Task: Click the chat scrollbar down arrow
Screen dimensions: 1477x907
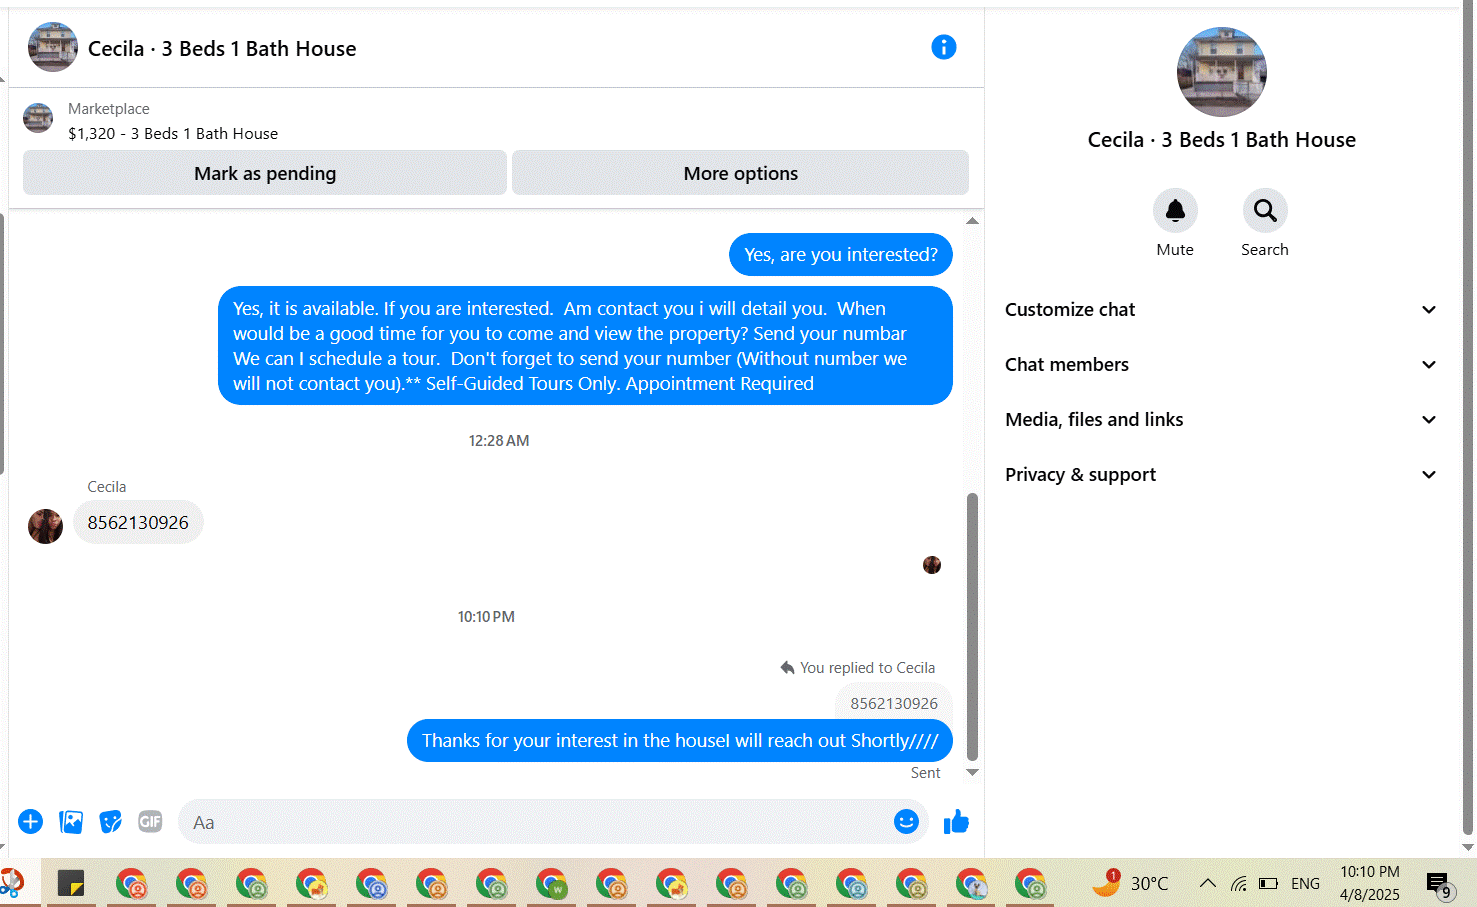Action: pyautogui.click(x=972, y=772)
